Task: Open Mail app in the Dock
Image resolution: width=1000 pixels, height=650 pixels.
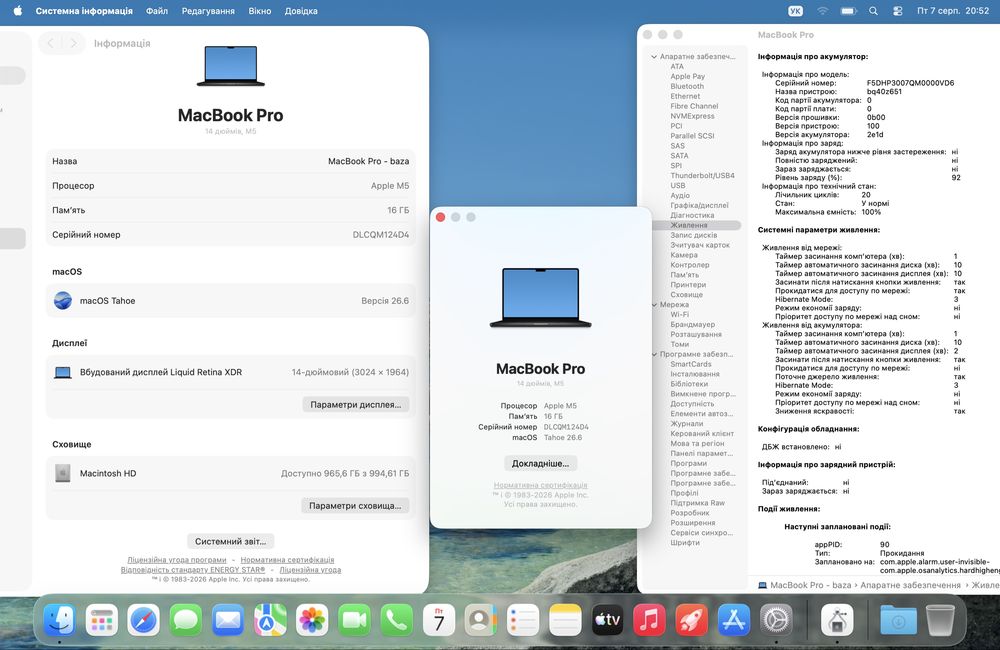Action: (x=228, y=619)
